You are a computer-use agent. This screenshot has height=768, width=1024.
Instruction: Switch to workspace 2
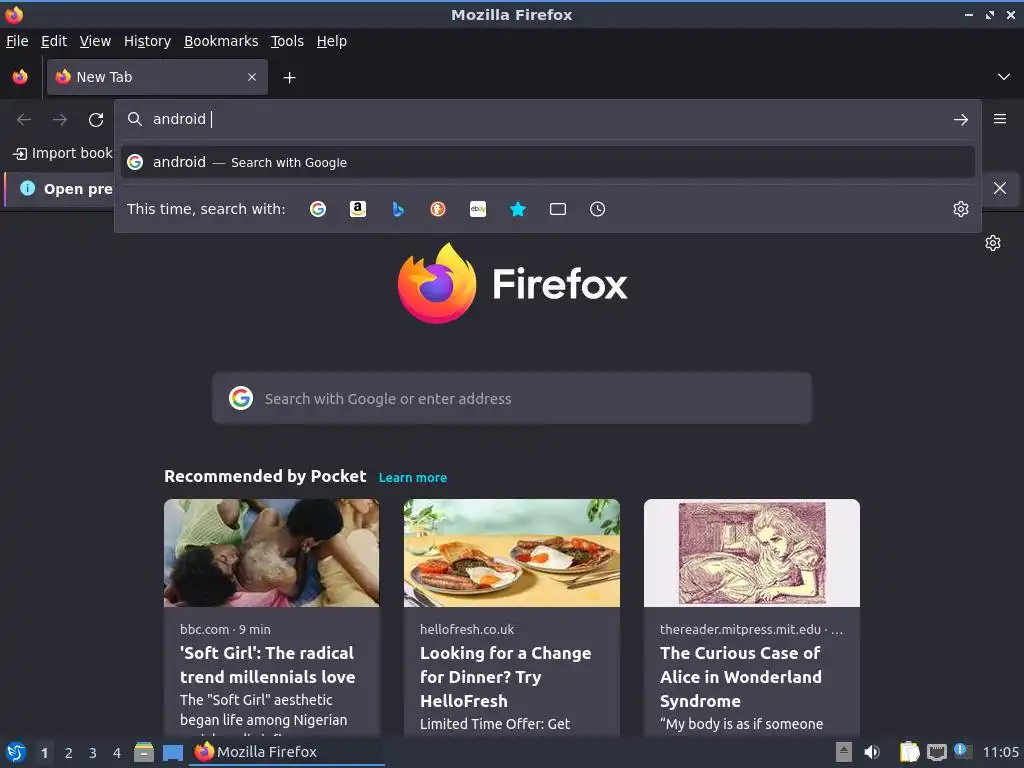(x=69, y=753)
